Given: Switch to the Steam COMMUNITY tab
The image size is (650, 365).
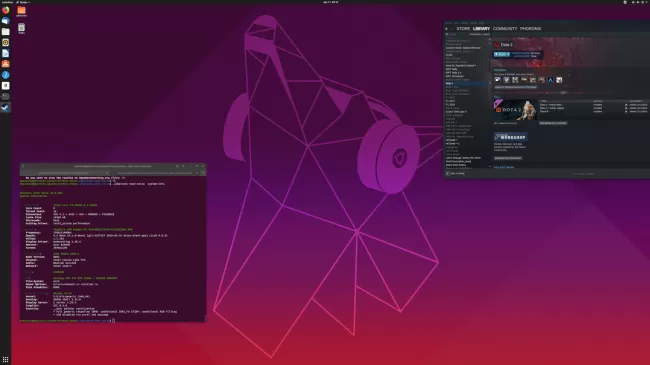Looking at the screenshot, I should pos(505,29).
